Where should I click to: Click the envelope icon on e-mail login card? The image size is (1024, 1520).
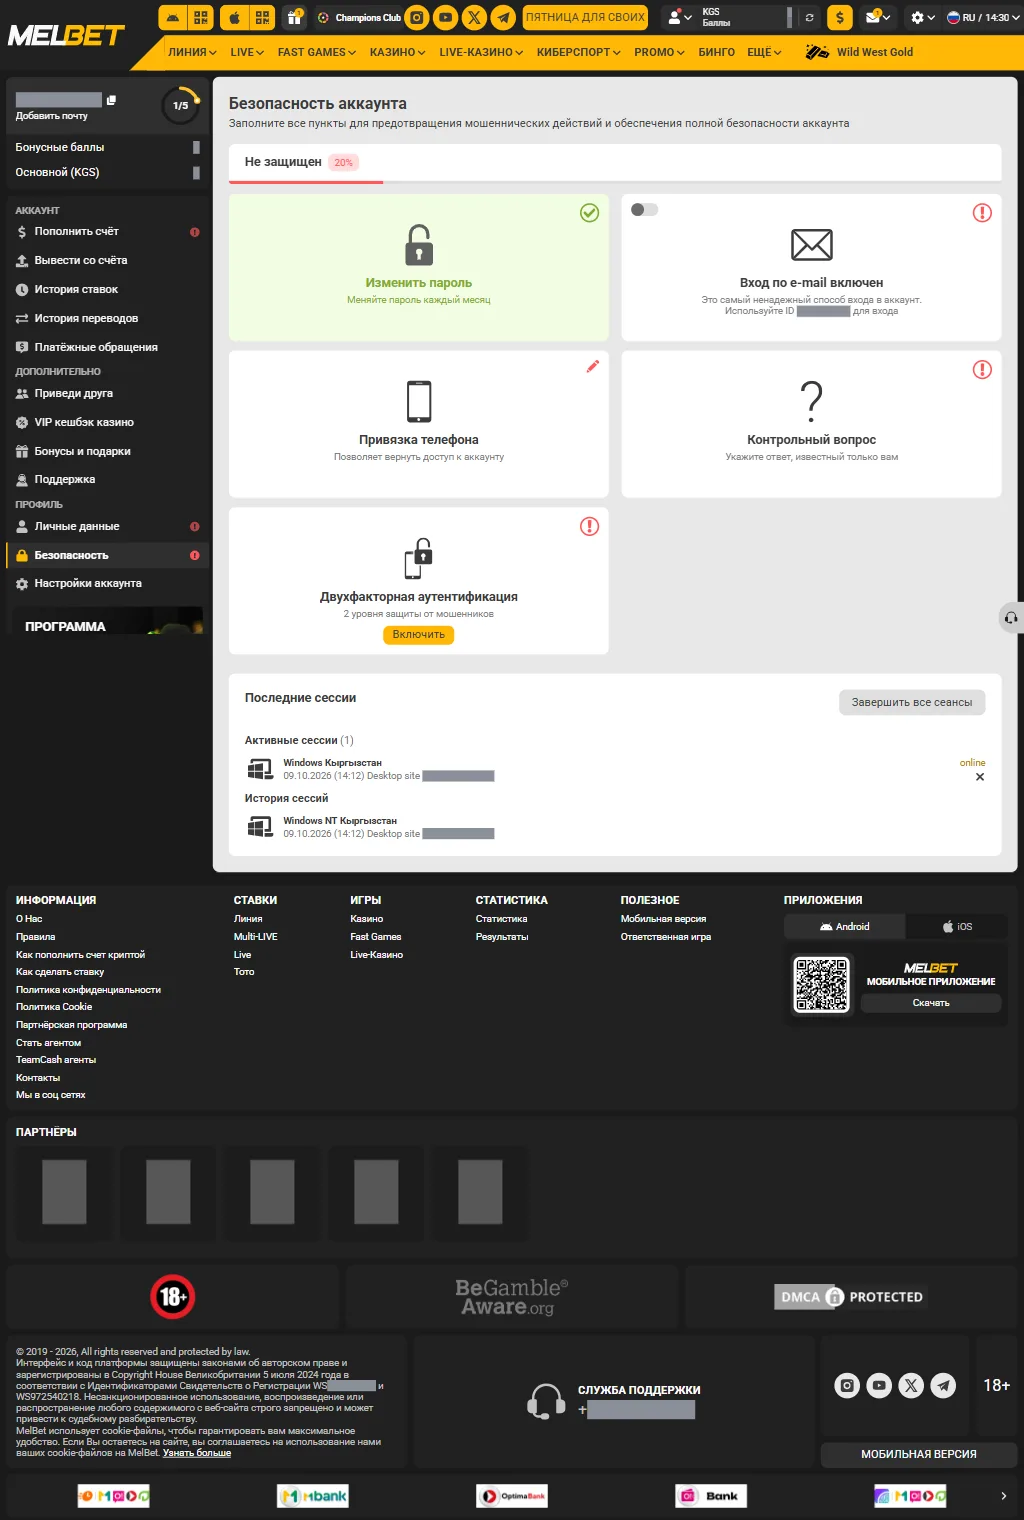click(x=812, y=244)
